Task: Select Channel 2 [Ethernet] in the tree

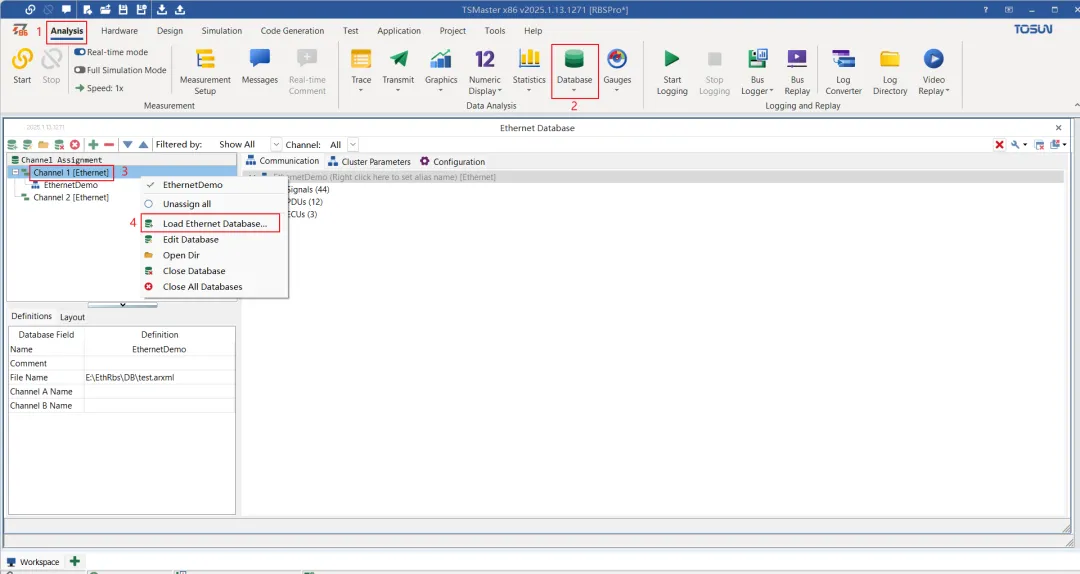Action: click(71, 197)
